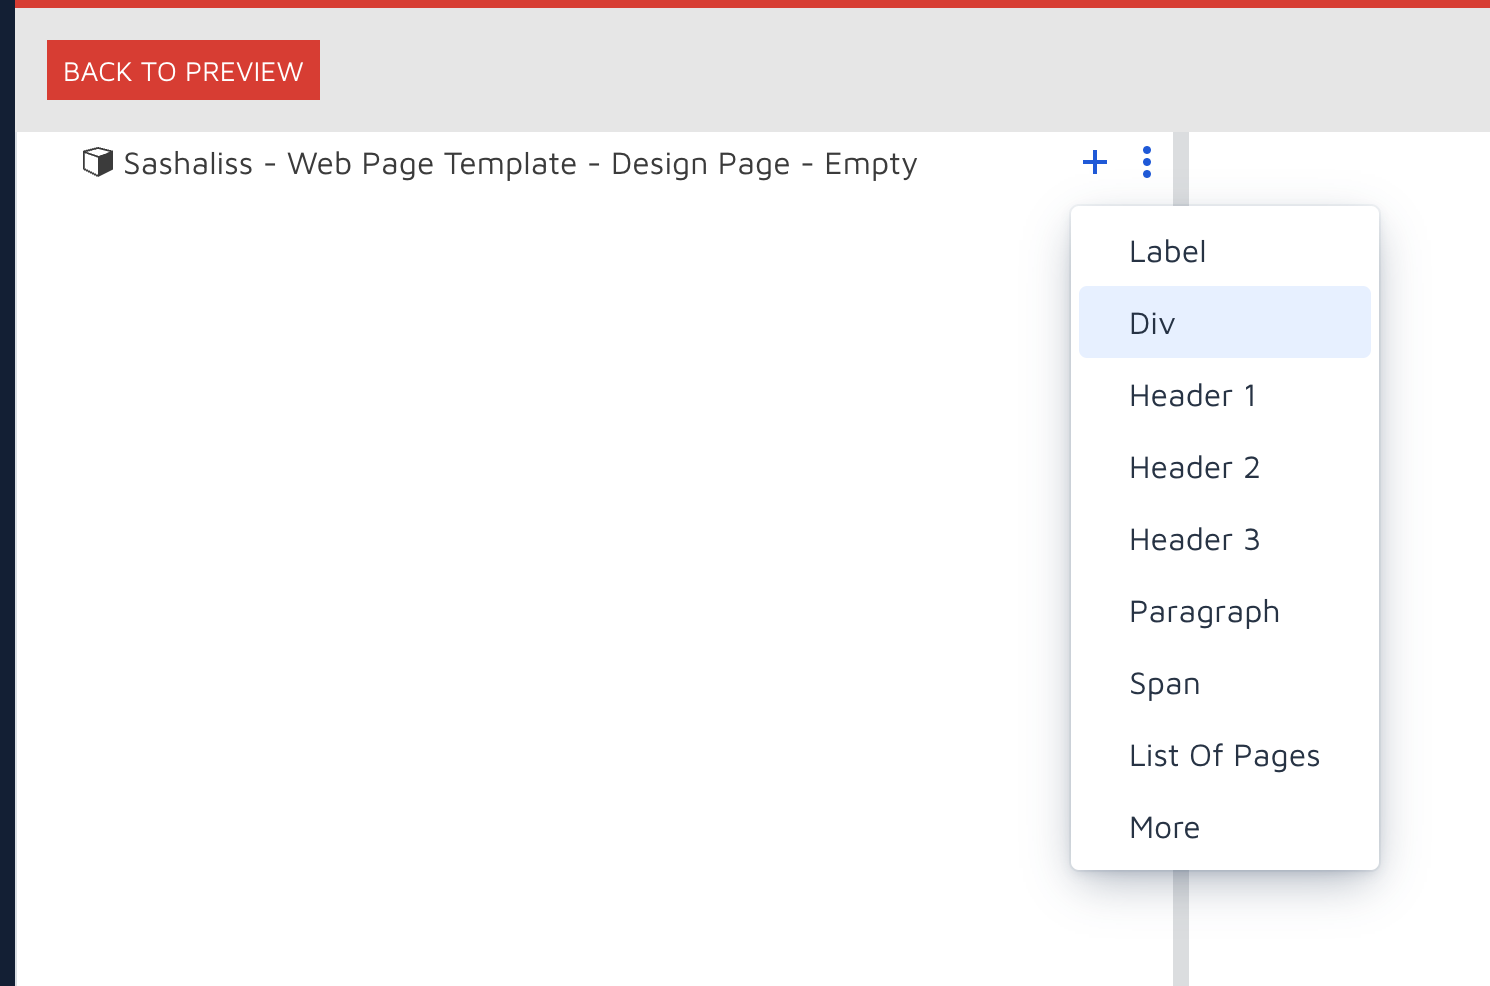Screen dimensions: 1490x986
Task: Click the BACK TO PREVIEW button
Action: tap(183, 71)
